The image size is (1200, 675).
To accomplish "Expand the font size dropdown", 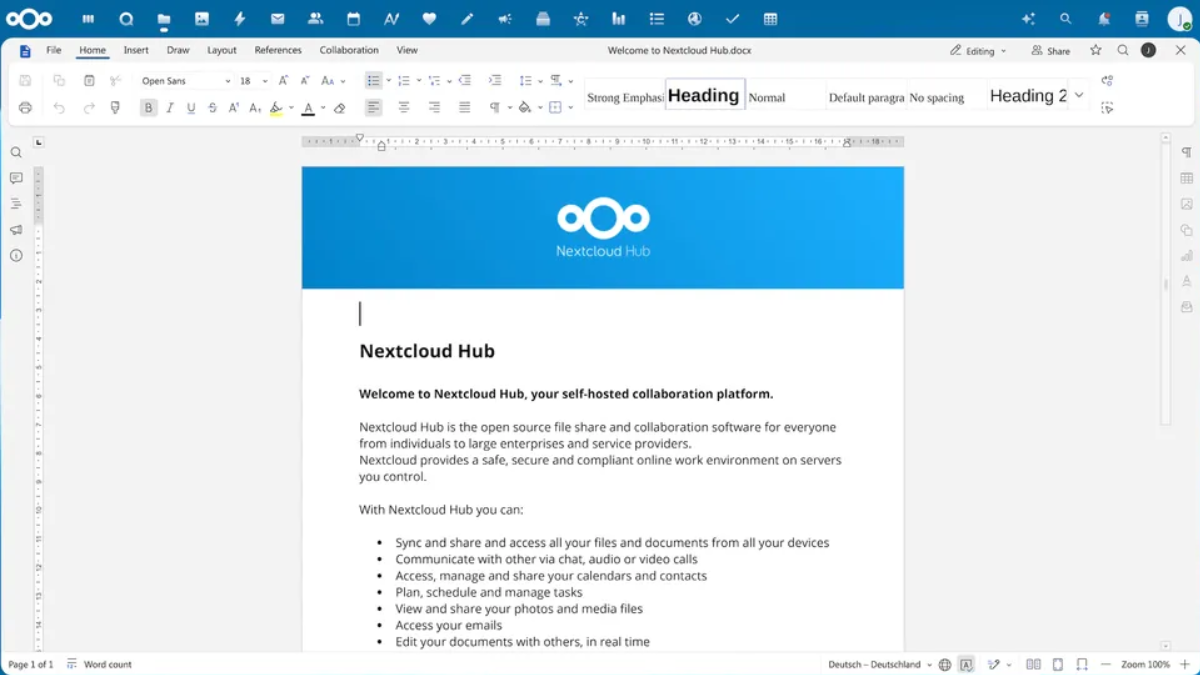I will click(x=265, y=81).
